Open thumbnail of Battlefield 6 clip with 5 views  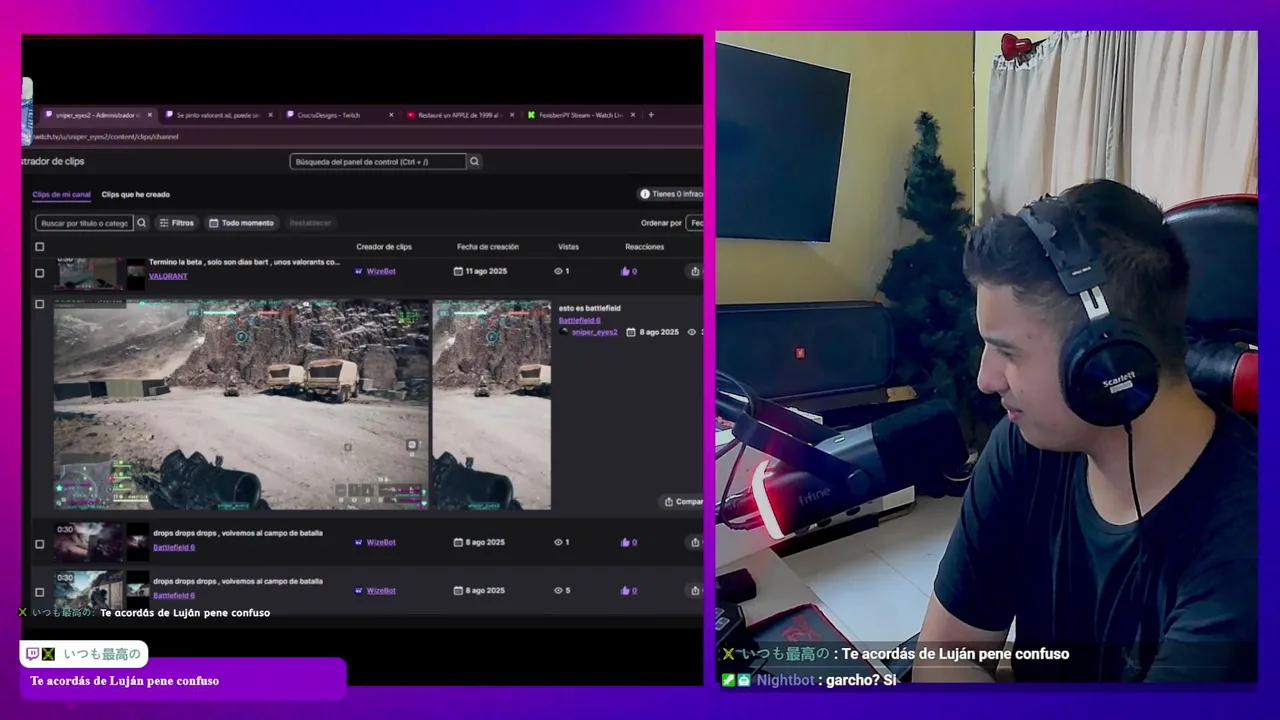coord(88,589)
